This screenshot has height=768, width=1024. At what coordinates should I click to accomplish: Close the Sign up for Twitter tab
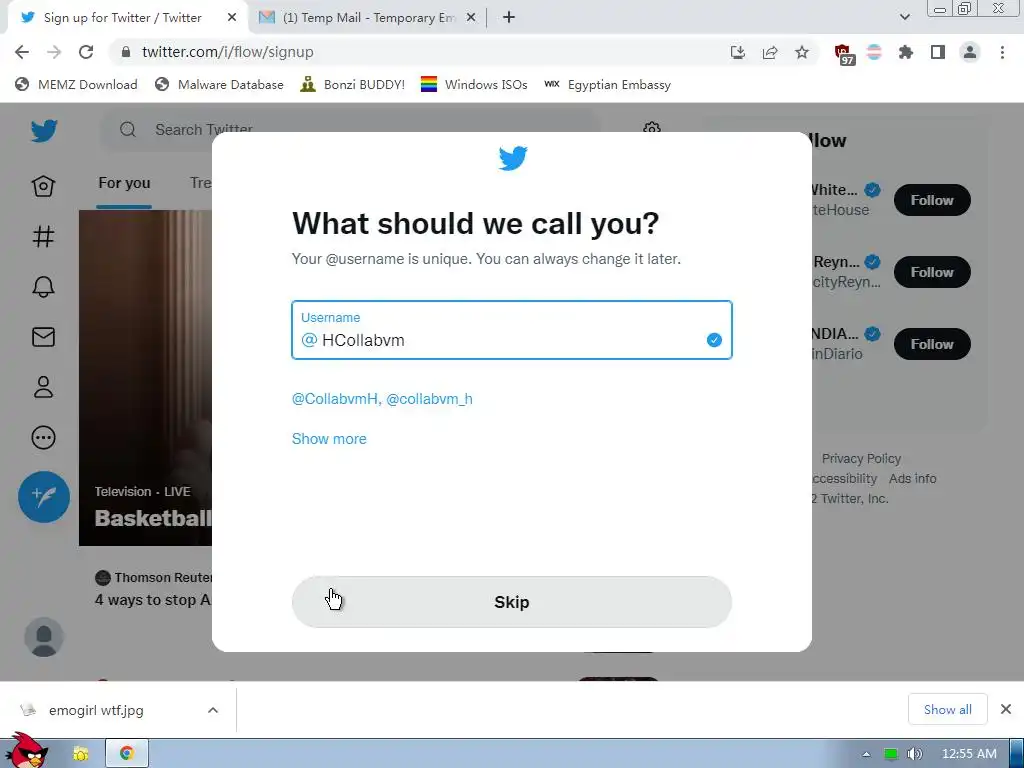pos(232,18)
